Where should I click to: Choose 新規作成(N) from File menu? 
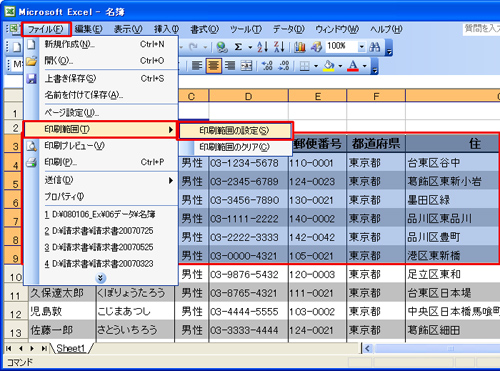click(101, 44)
